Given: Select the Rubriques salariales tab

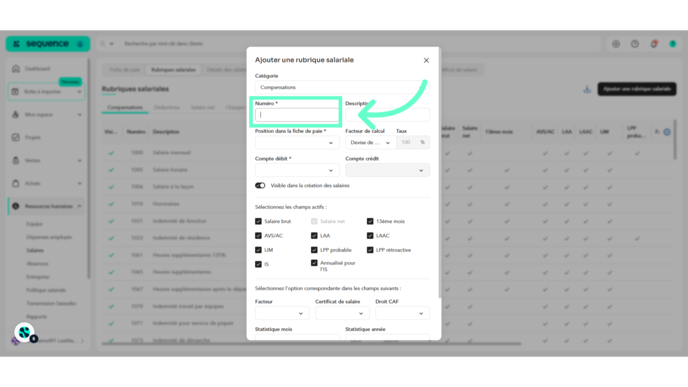Looking at the screenshot, I should tap(173, 70).
